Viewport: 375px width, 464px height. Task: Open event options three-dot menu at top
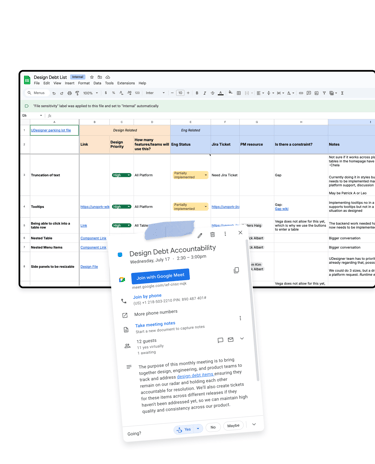225,234
